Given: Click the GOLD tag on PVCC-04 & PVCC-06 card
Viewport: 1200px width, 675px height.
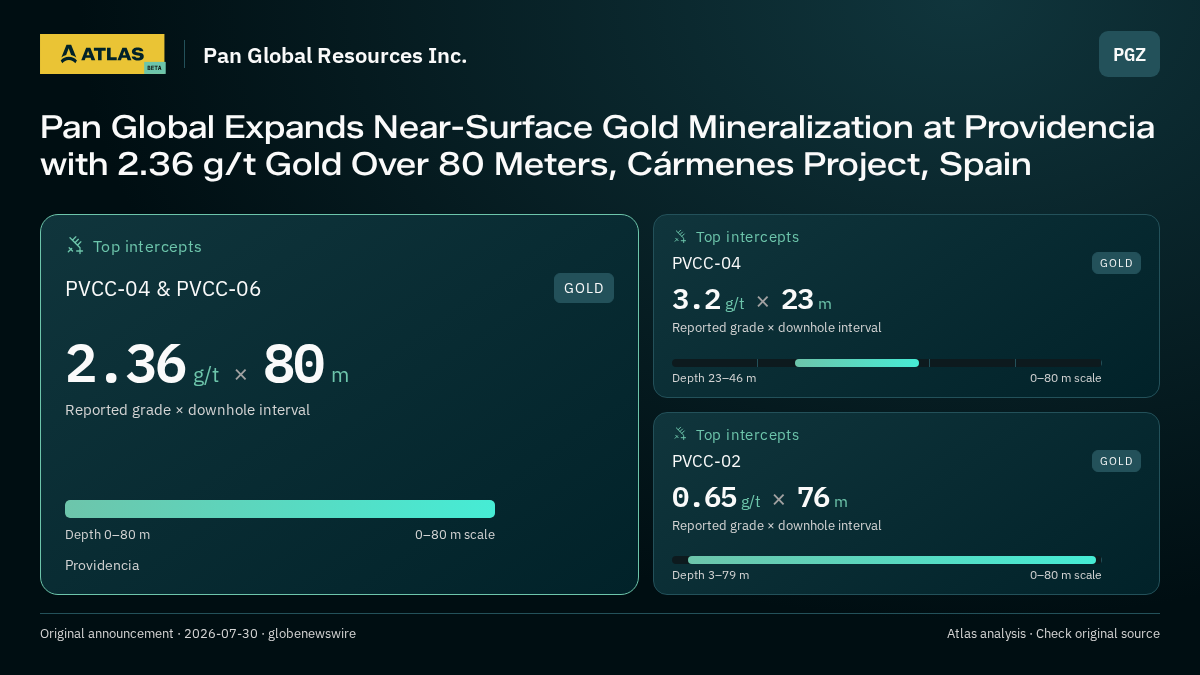Looking at the screenshot, I should point(584,288).
